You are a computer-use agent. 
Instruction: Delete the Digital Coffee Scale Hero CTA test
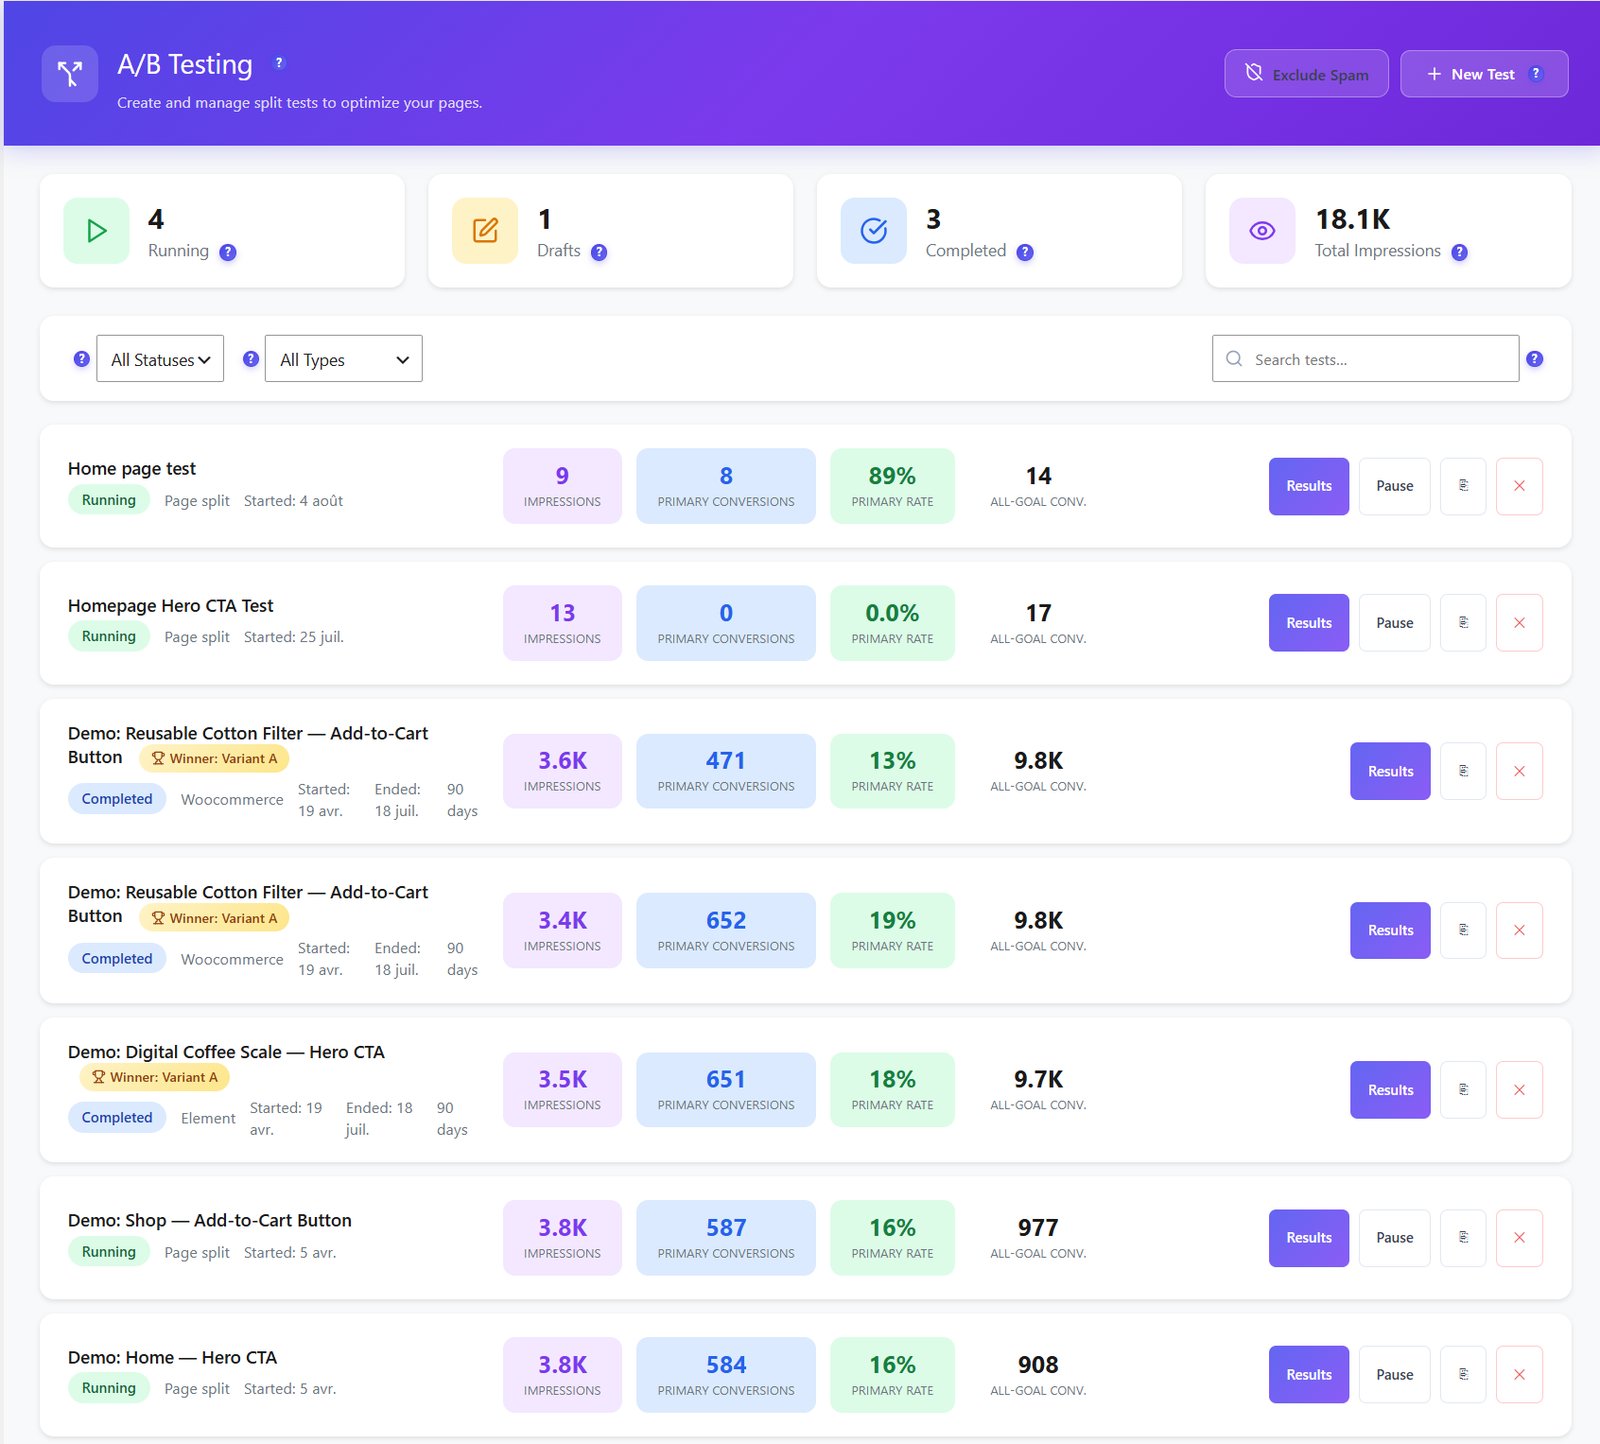[x=1519, y=1090]
